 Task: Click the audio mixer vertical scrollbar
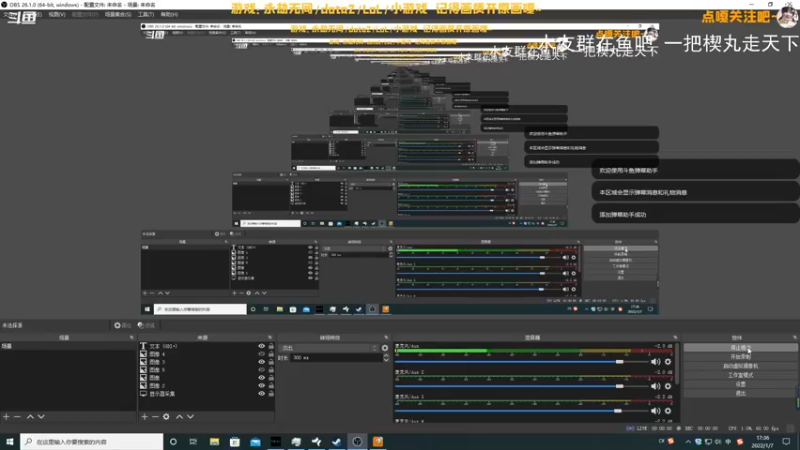tap(677, 363)
